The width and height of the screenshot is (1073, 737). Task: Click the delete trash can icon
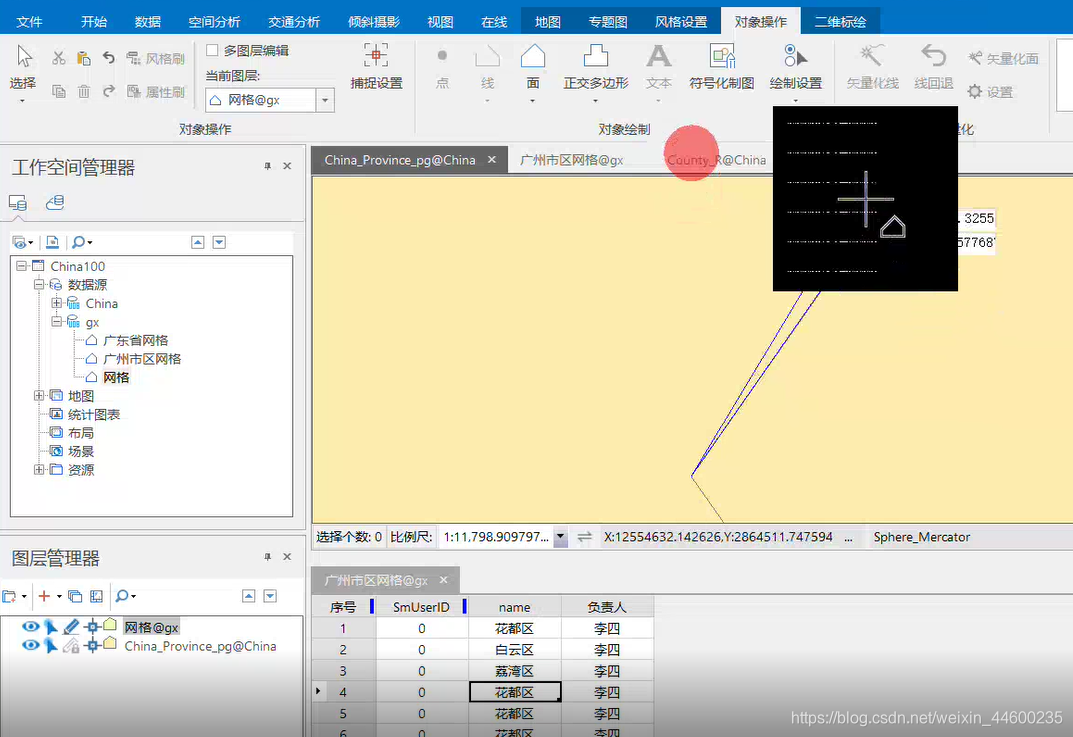(83, 91)
